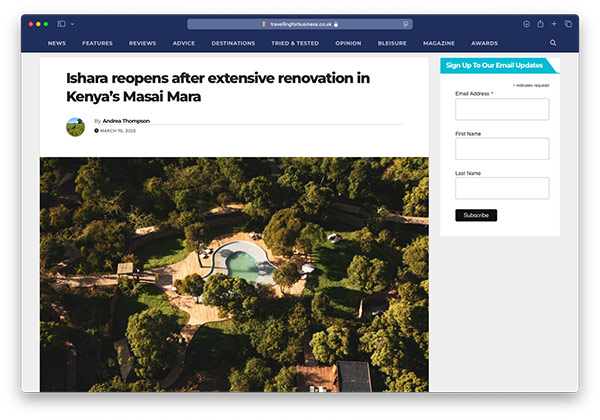Click the address bar URL field
Screen dimensions: 600x420
click(x=299, y=23)
